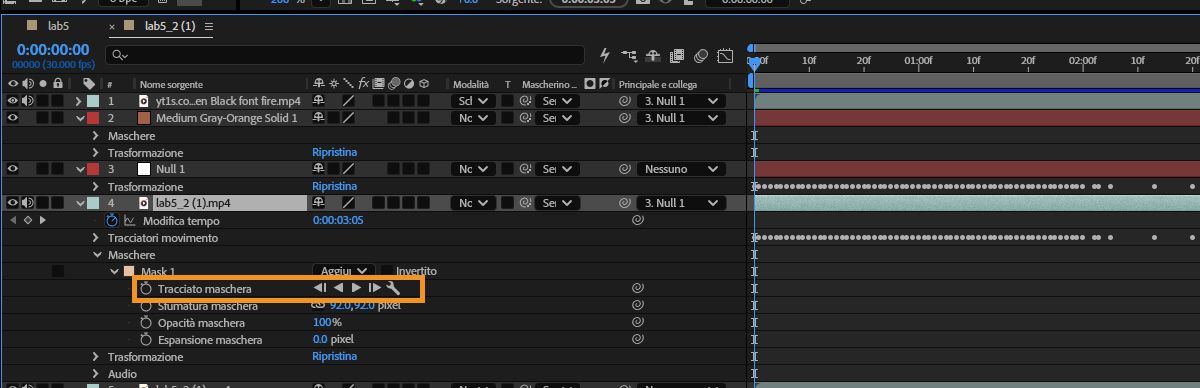This screenshot has height=388, width=1200.
Task: Open the timeline panel menu icon
Action: 209,27
